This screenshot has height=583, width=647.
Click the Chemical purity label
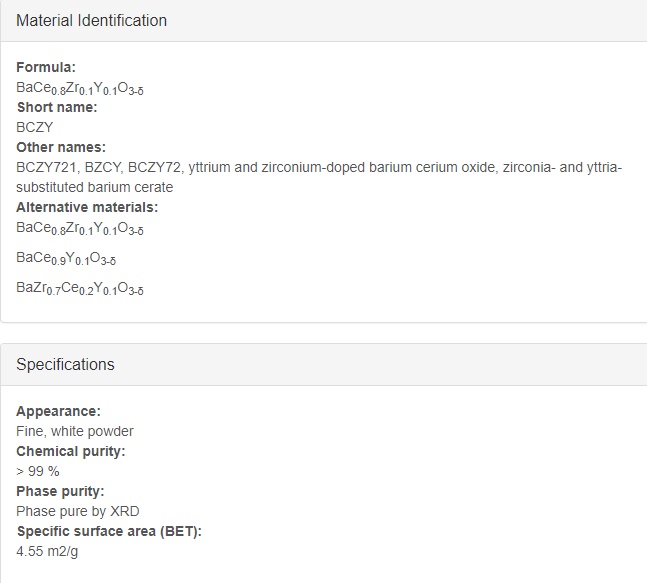click(71, 451)
